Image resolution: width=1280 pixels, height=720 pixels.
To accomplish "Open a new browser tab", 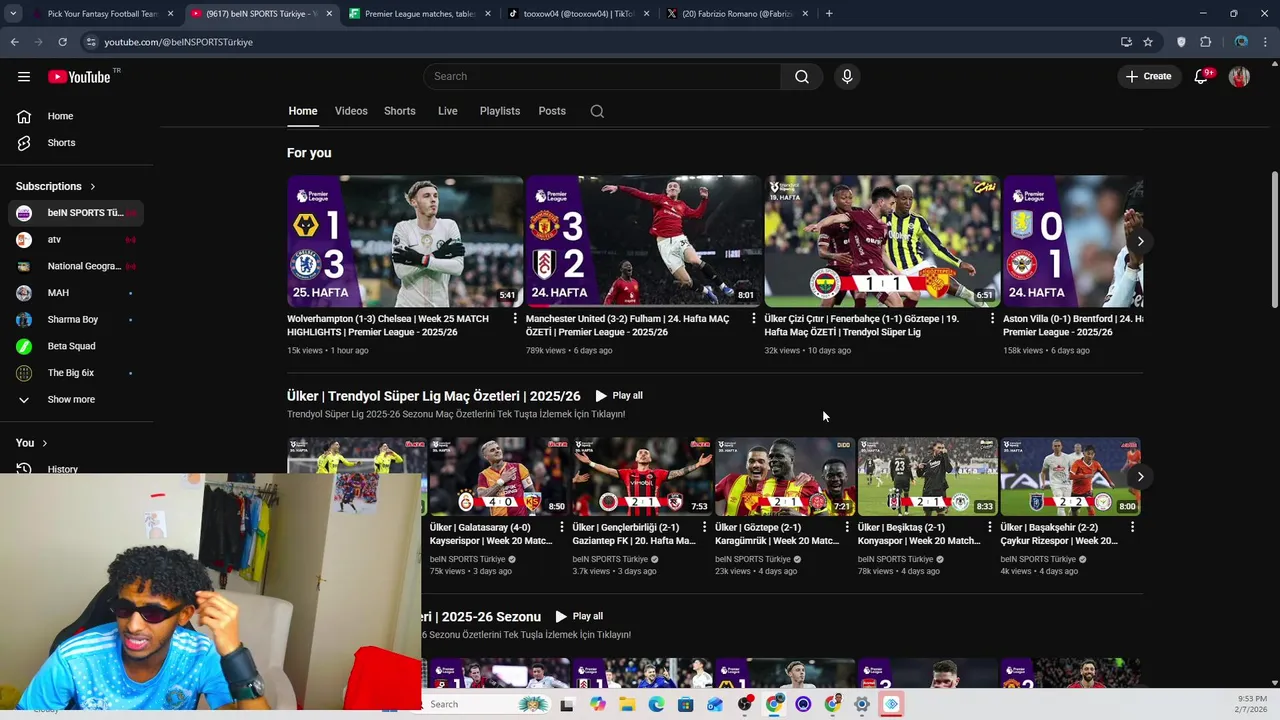I will tap(829, 13).
